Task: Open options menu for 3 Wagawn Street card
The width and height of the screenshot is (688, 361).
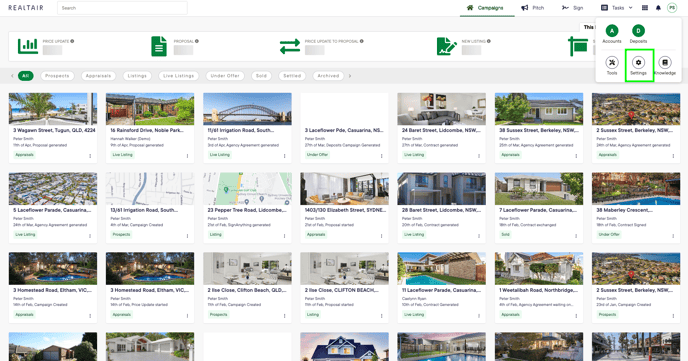Action: pos(90,156)
